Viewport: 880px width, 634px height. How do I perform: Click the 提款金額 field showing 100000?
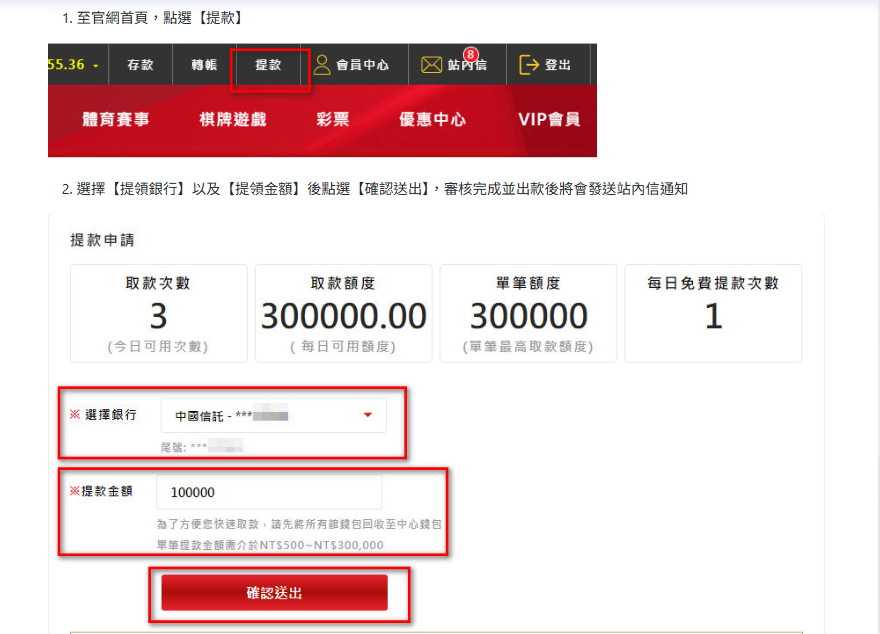coord(269,492)
